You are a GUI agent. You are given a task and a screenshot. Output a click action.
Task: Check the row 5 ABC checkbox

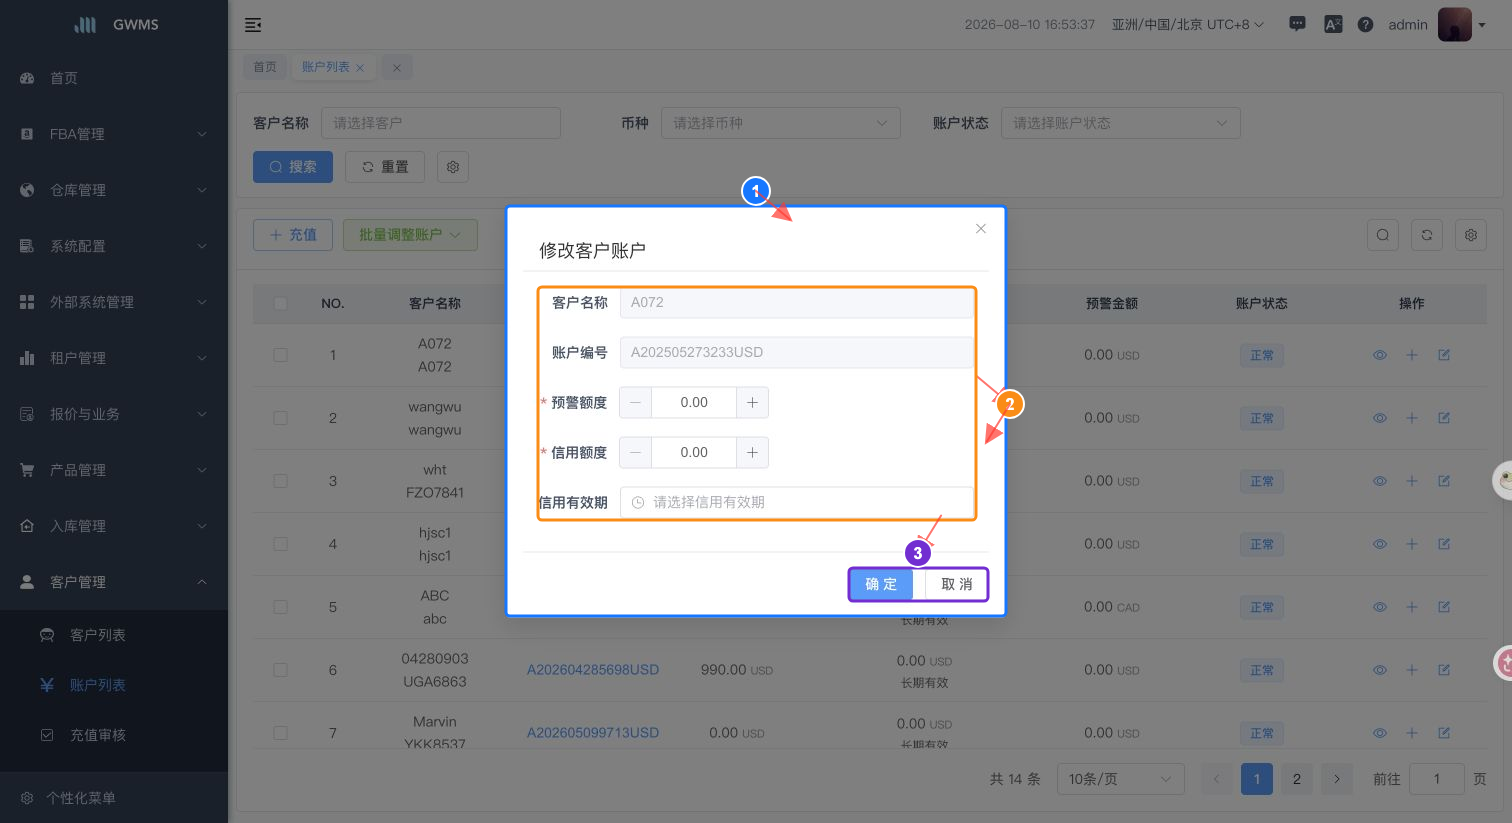coord(280,607)
